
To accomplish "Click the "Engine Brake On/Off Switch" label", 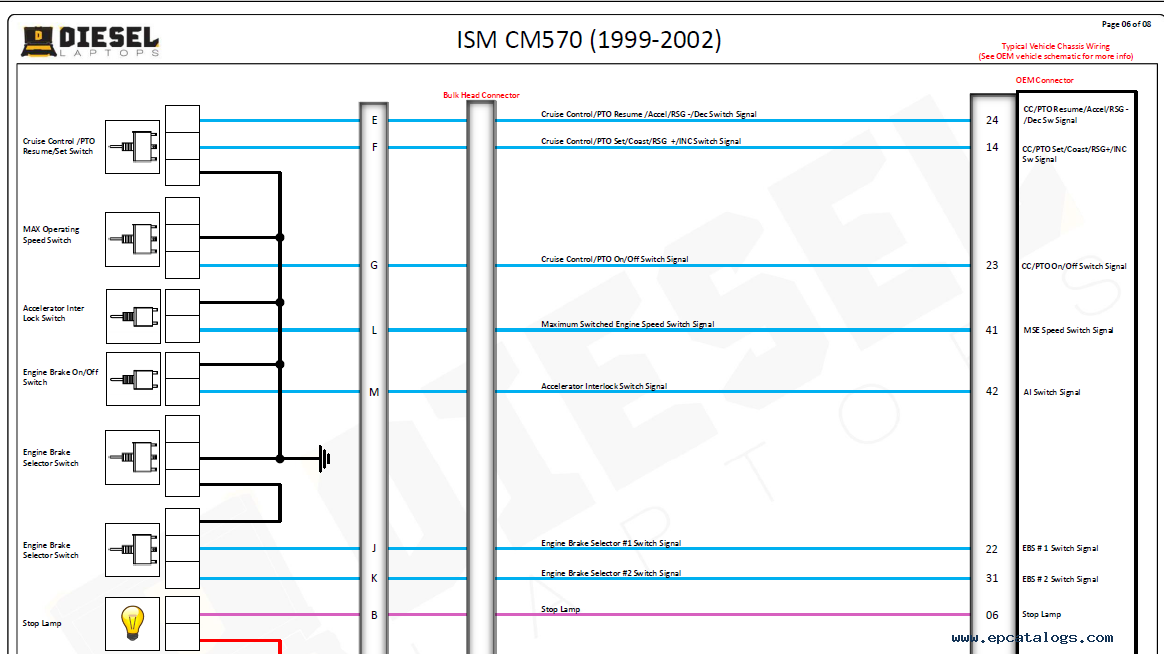I will coord(60,377).
